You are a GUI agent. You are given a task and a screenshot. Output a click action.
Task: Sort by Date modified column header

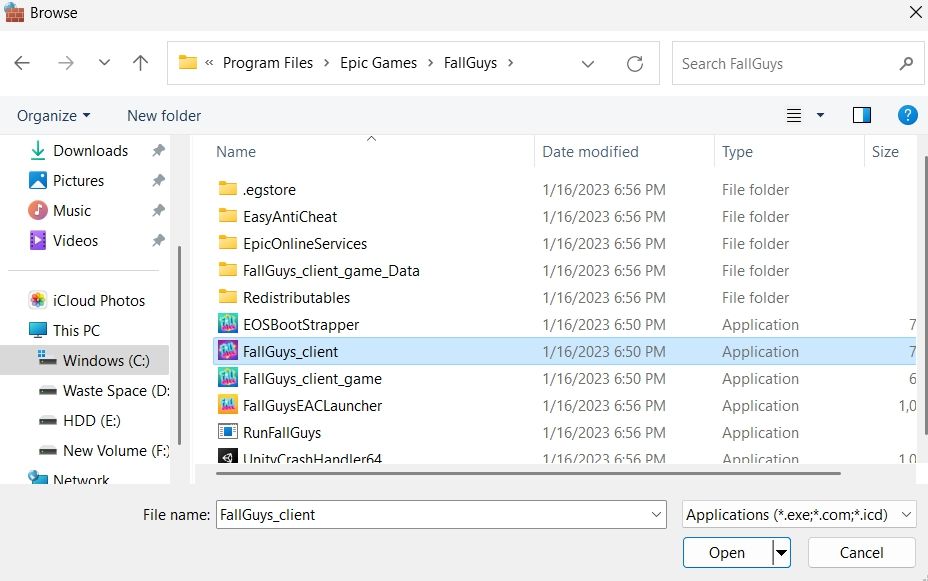pyautogui.click(x=590, y=152)
